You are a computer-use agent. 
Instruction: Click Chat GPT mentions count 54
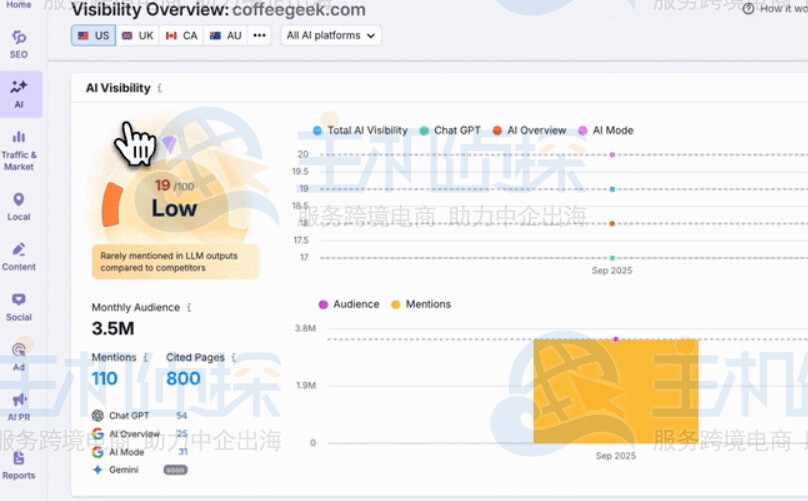coord(181,415)
